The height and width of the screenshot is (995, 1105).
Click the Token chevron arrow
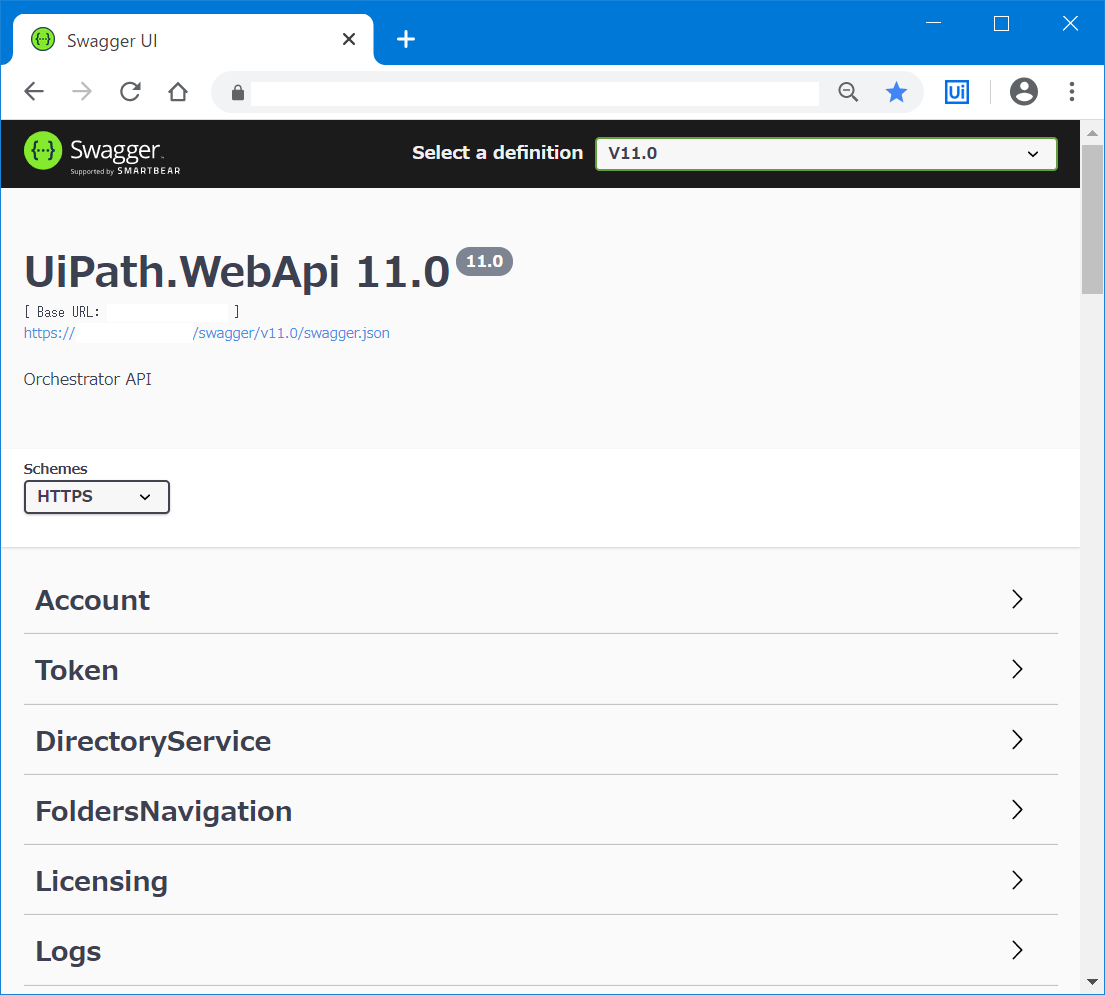click(1017, 669)
